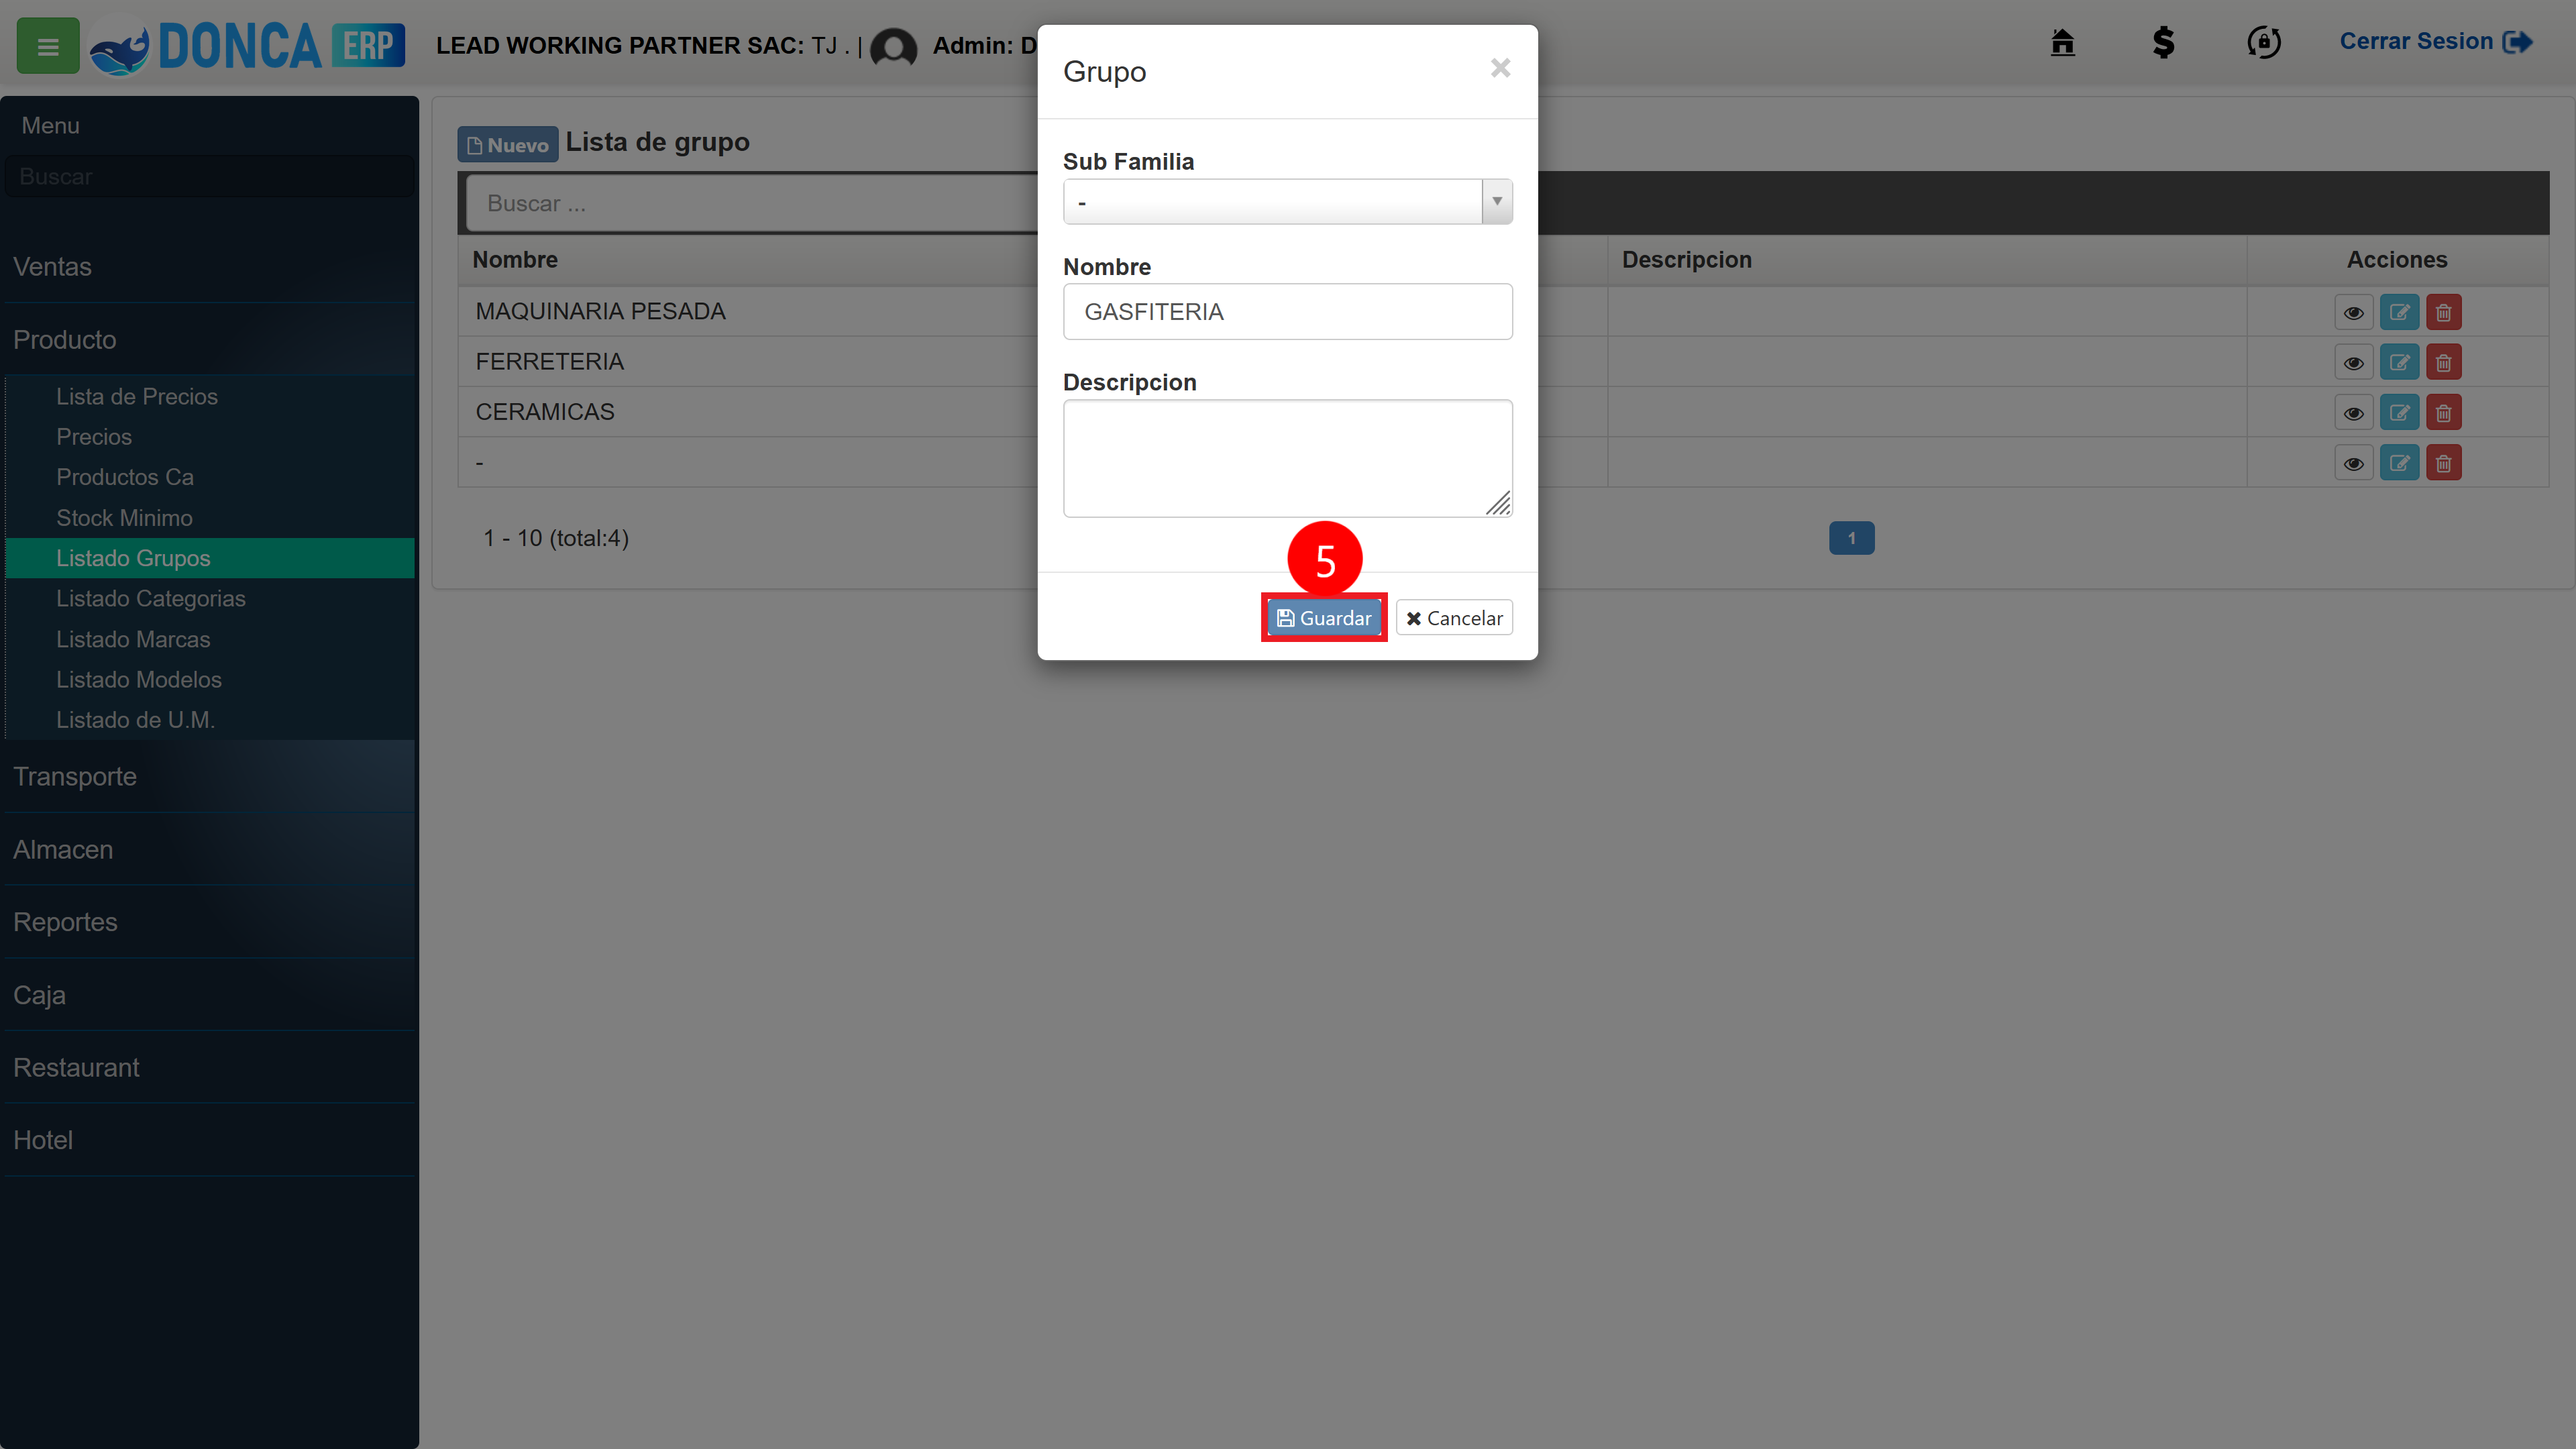This screenshot has width=2576, height=1449.
Task: Click the Cancelar button
Action: click(1454, 618)
